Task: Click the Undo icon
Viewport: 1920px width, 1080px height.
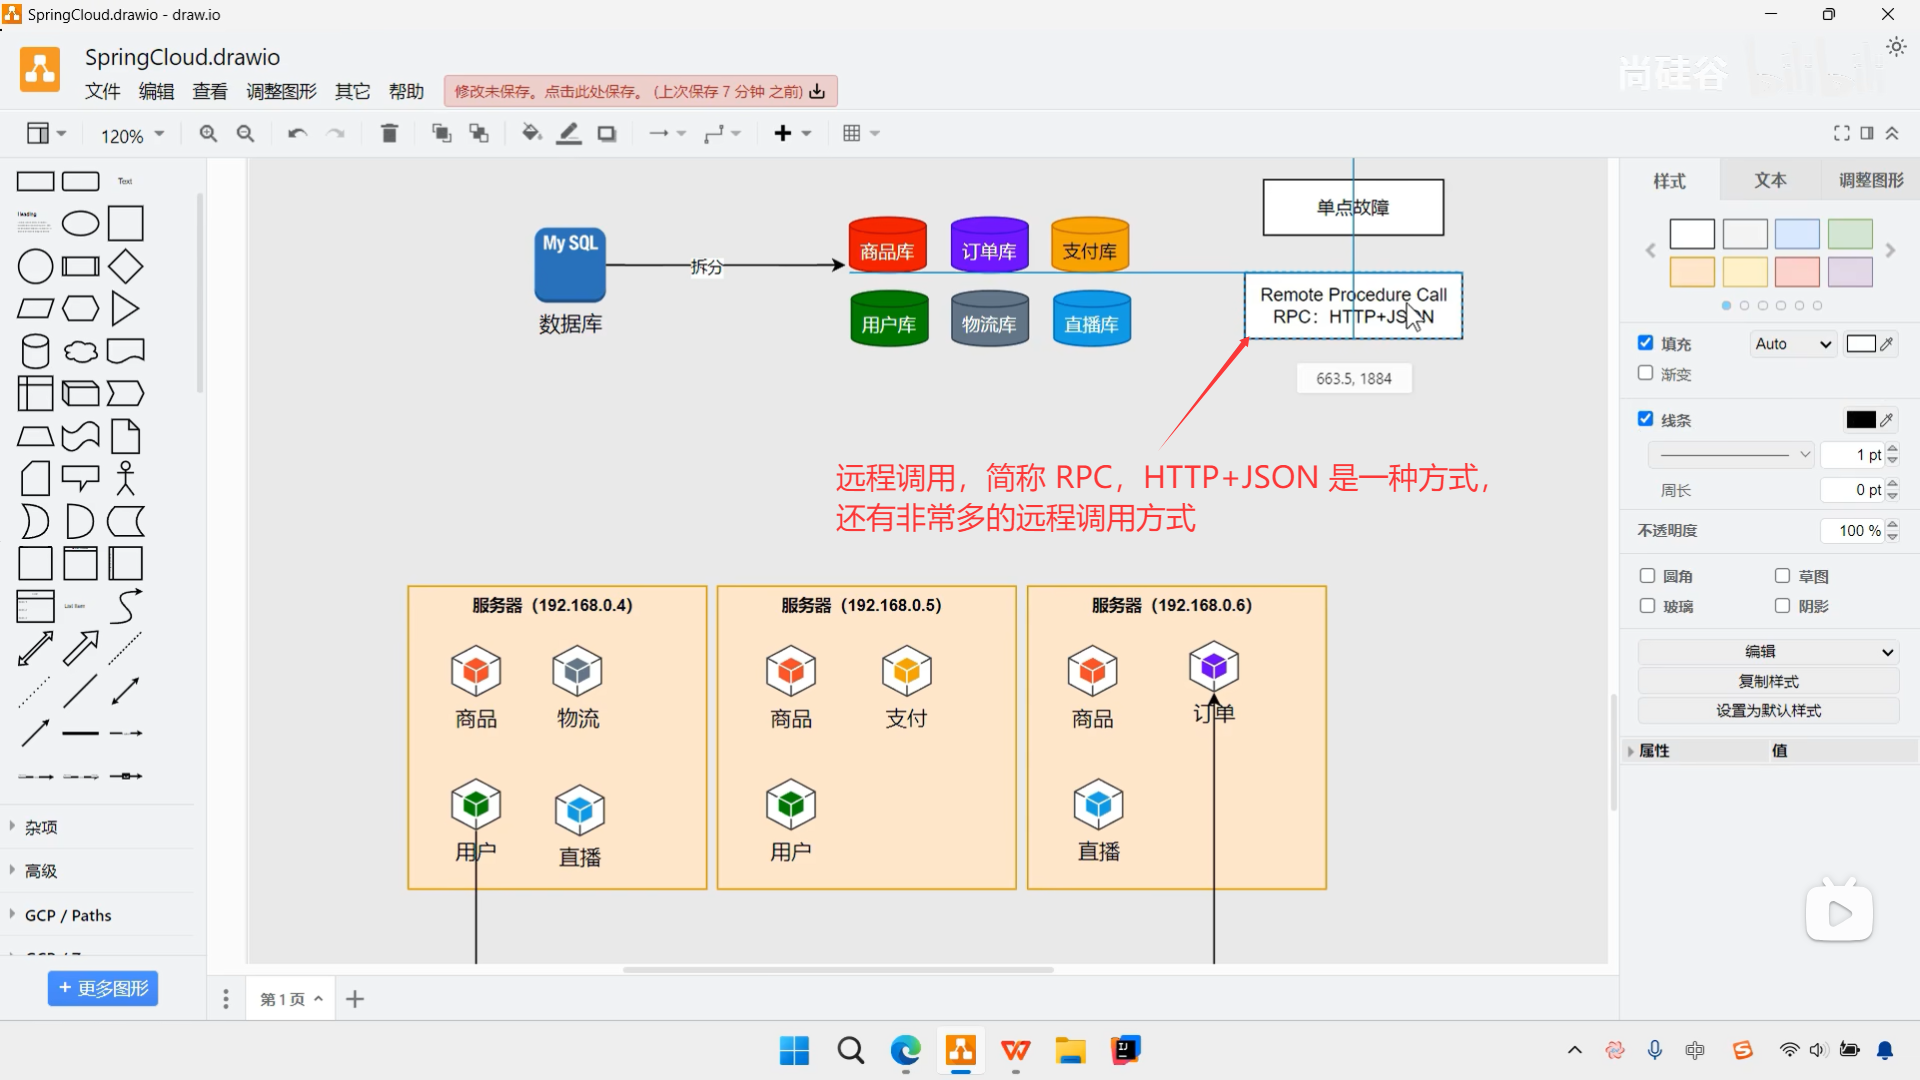Action: (296, 132)
